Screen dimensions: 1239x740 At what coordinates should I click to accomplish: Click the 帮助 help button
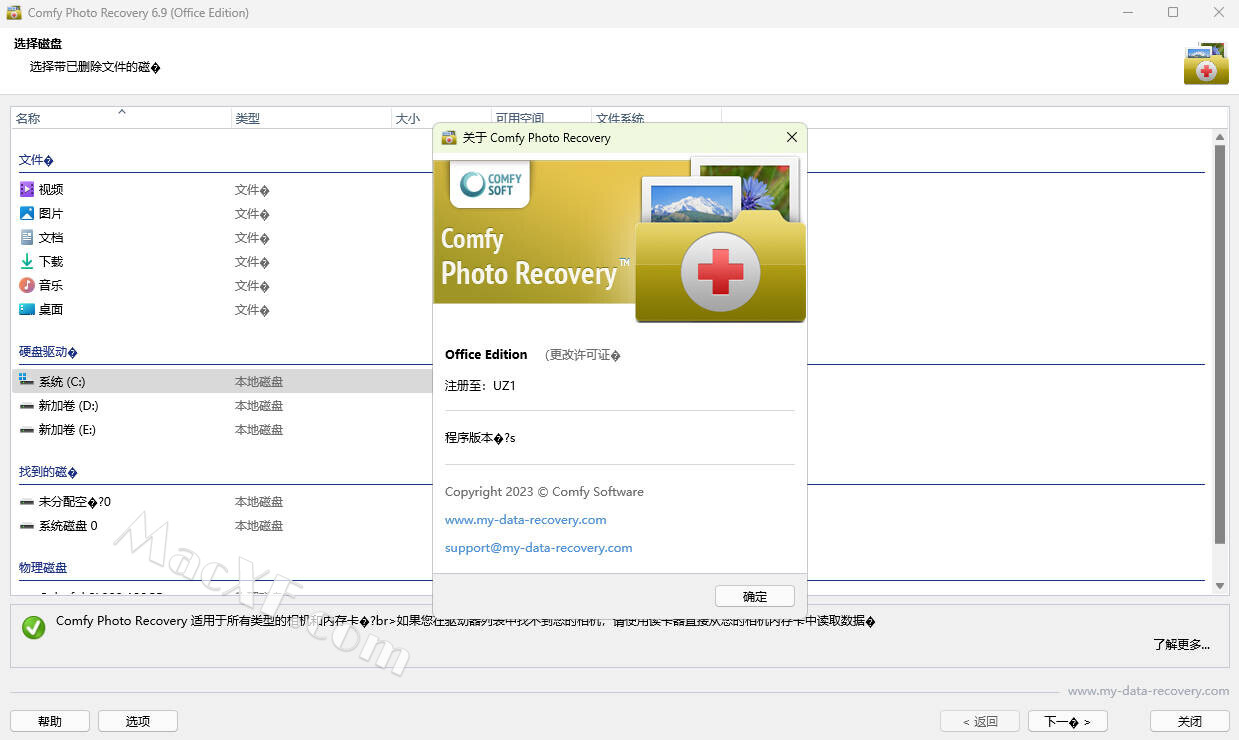click(50, 721)
